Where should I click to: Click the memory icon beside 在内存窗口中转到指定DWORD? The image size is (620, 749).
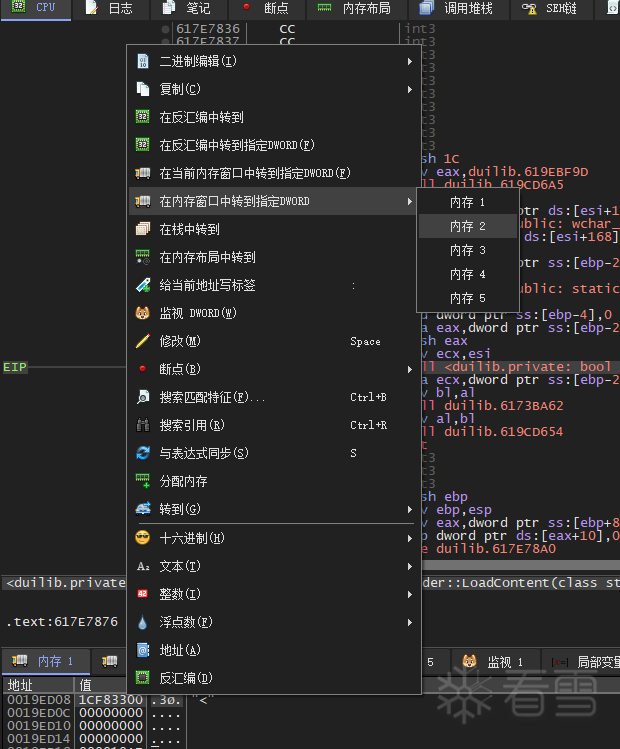tap(142, 201)
